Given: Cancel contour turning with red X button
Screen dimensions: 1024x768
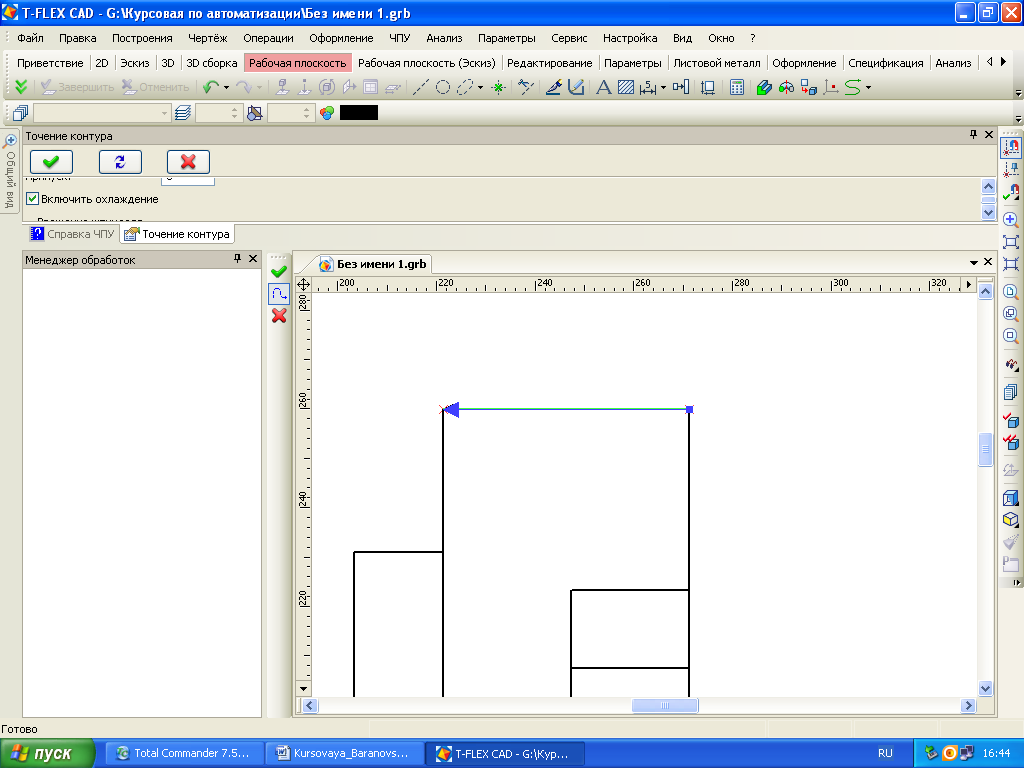Looking at the screenshot, I should [x=188, y=161].
